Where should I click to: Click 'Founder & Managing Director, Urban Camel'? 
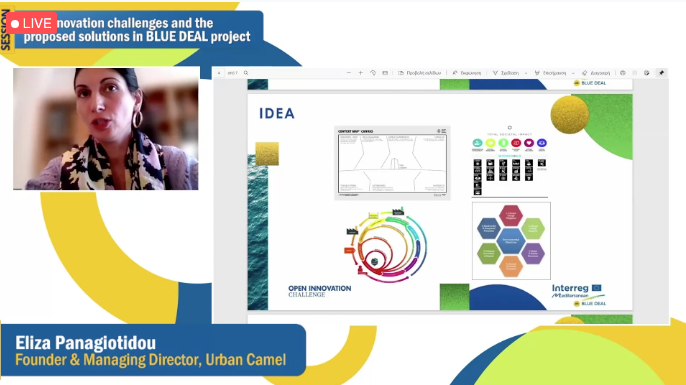point(150,360)
